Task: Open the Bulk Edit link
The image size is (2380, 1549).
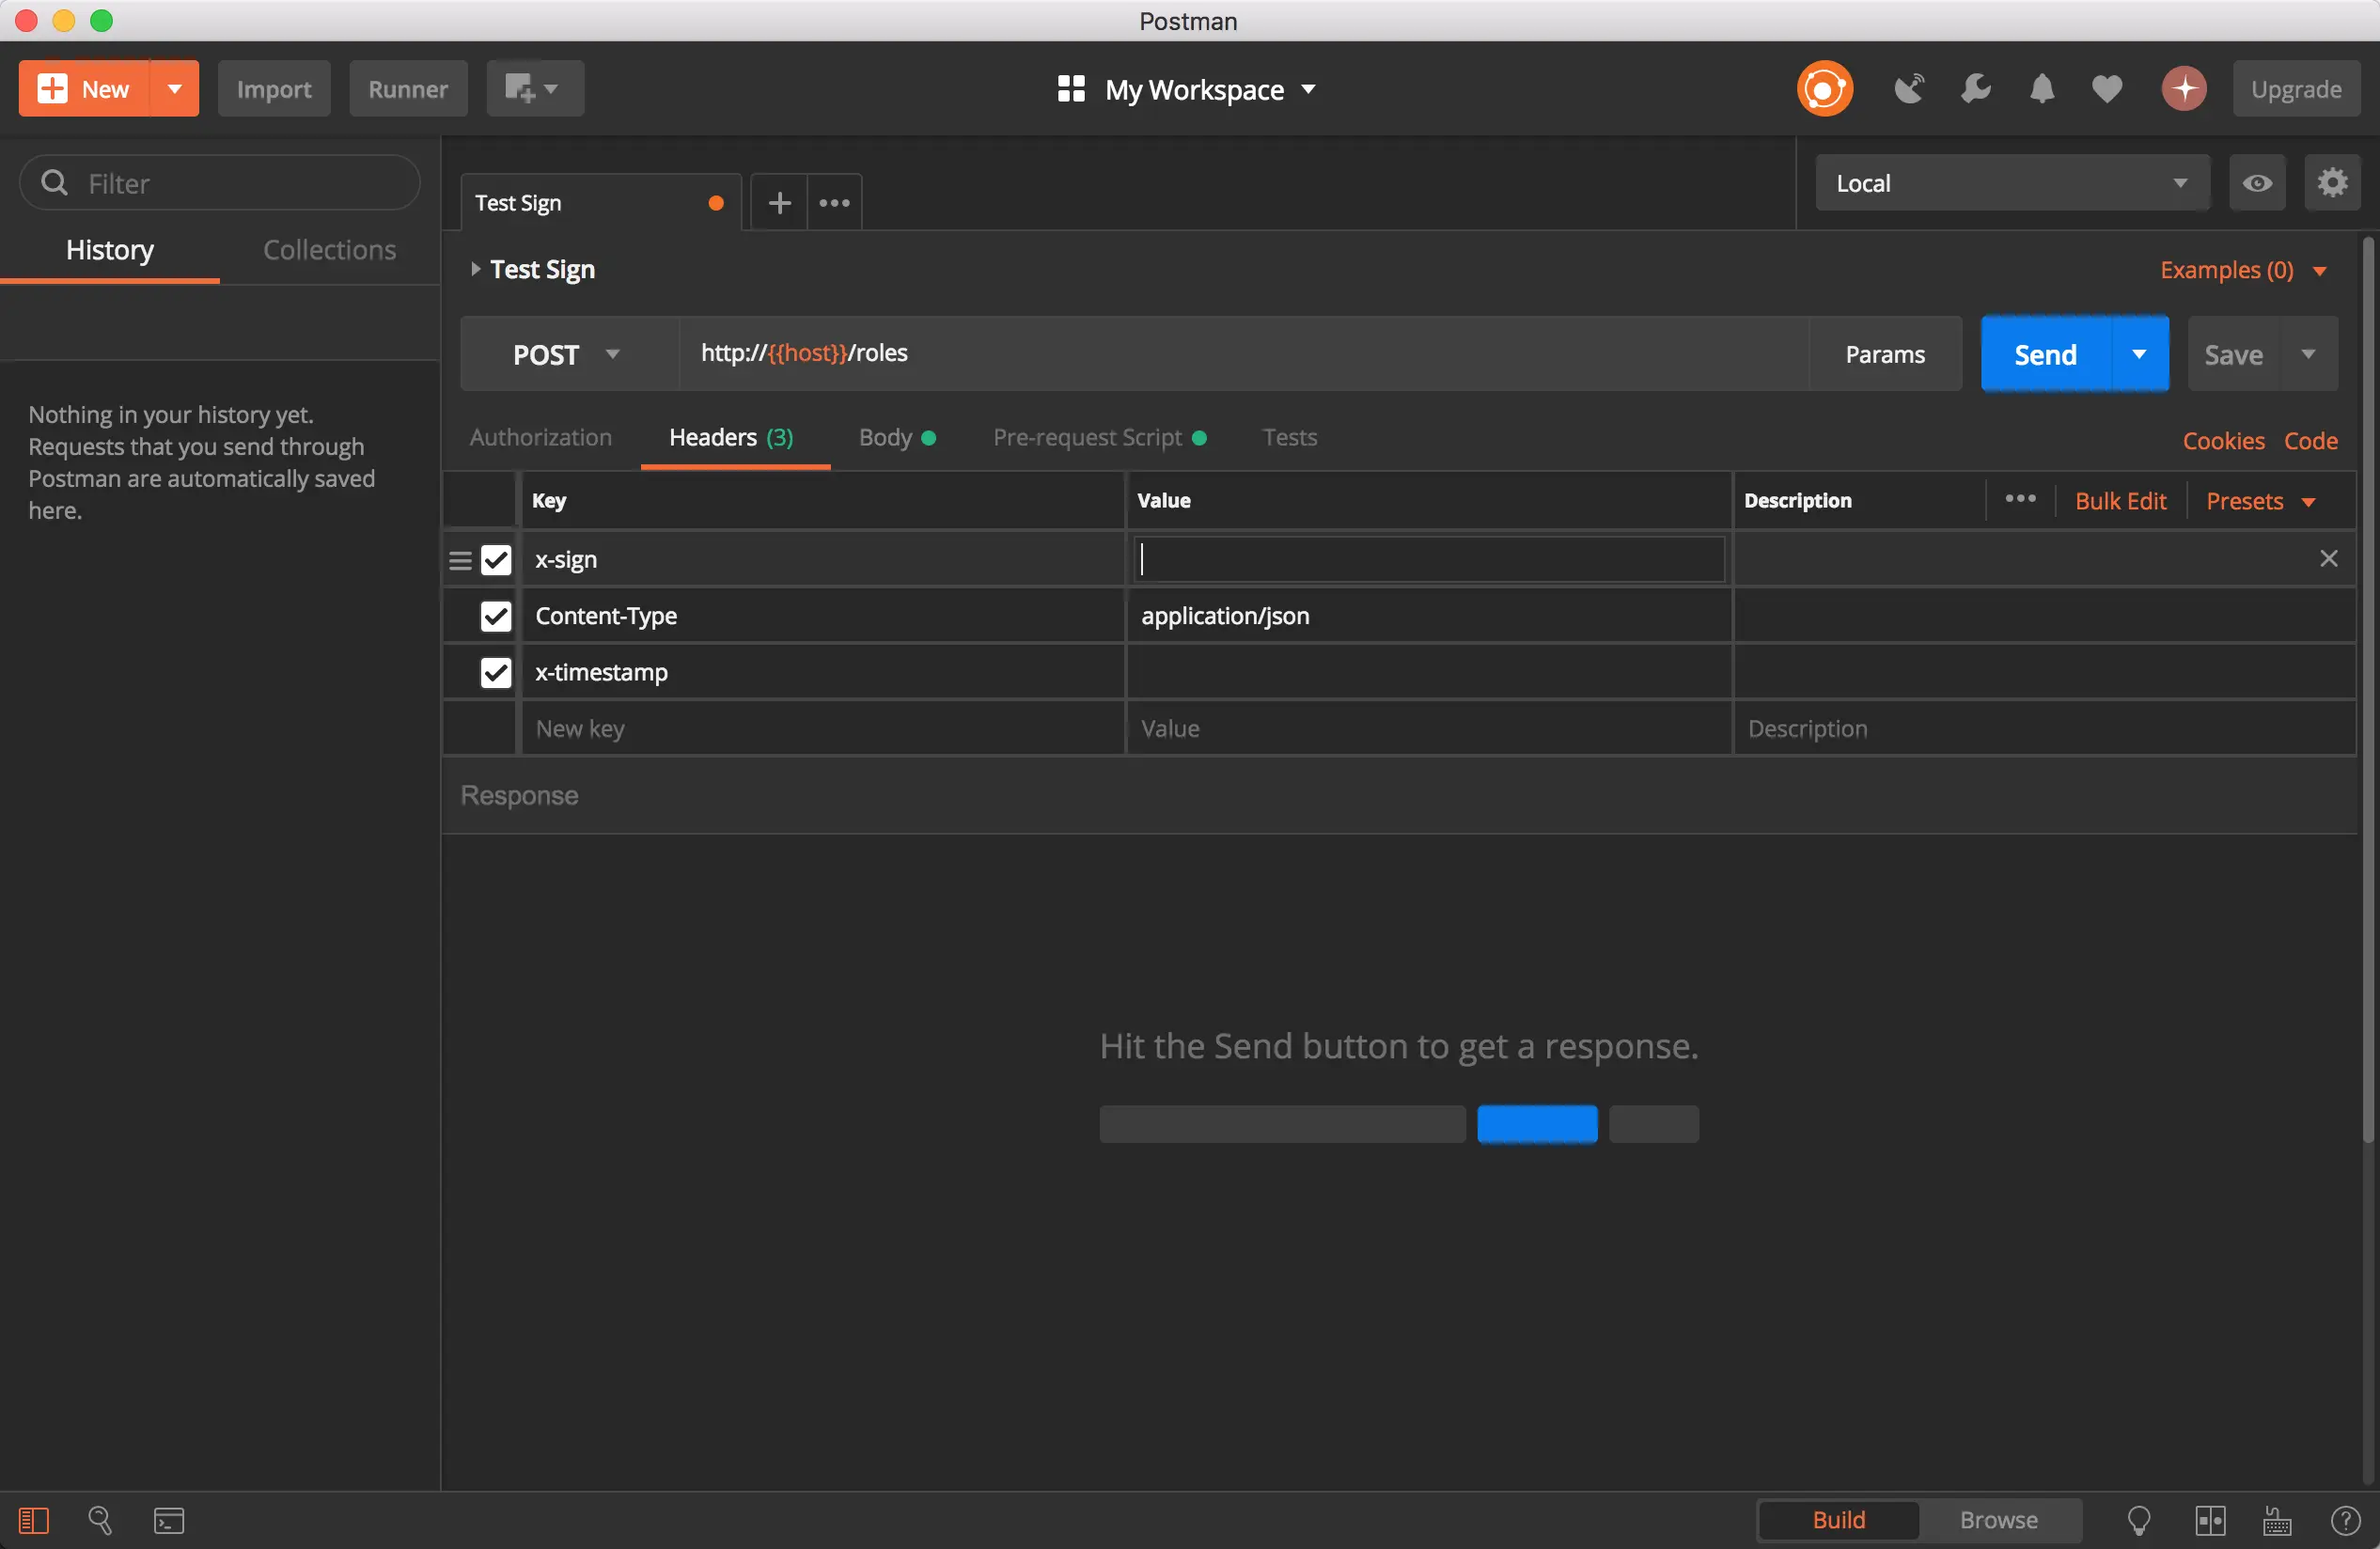Action: 2120,501
